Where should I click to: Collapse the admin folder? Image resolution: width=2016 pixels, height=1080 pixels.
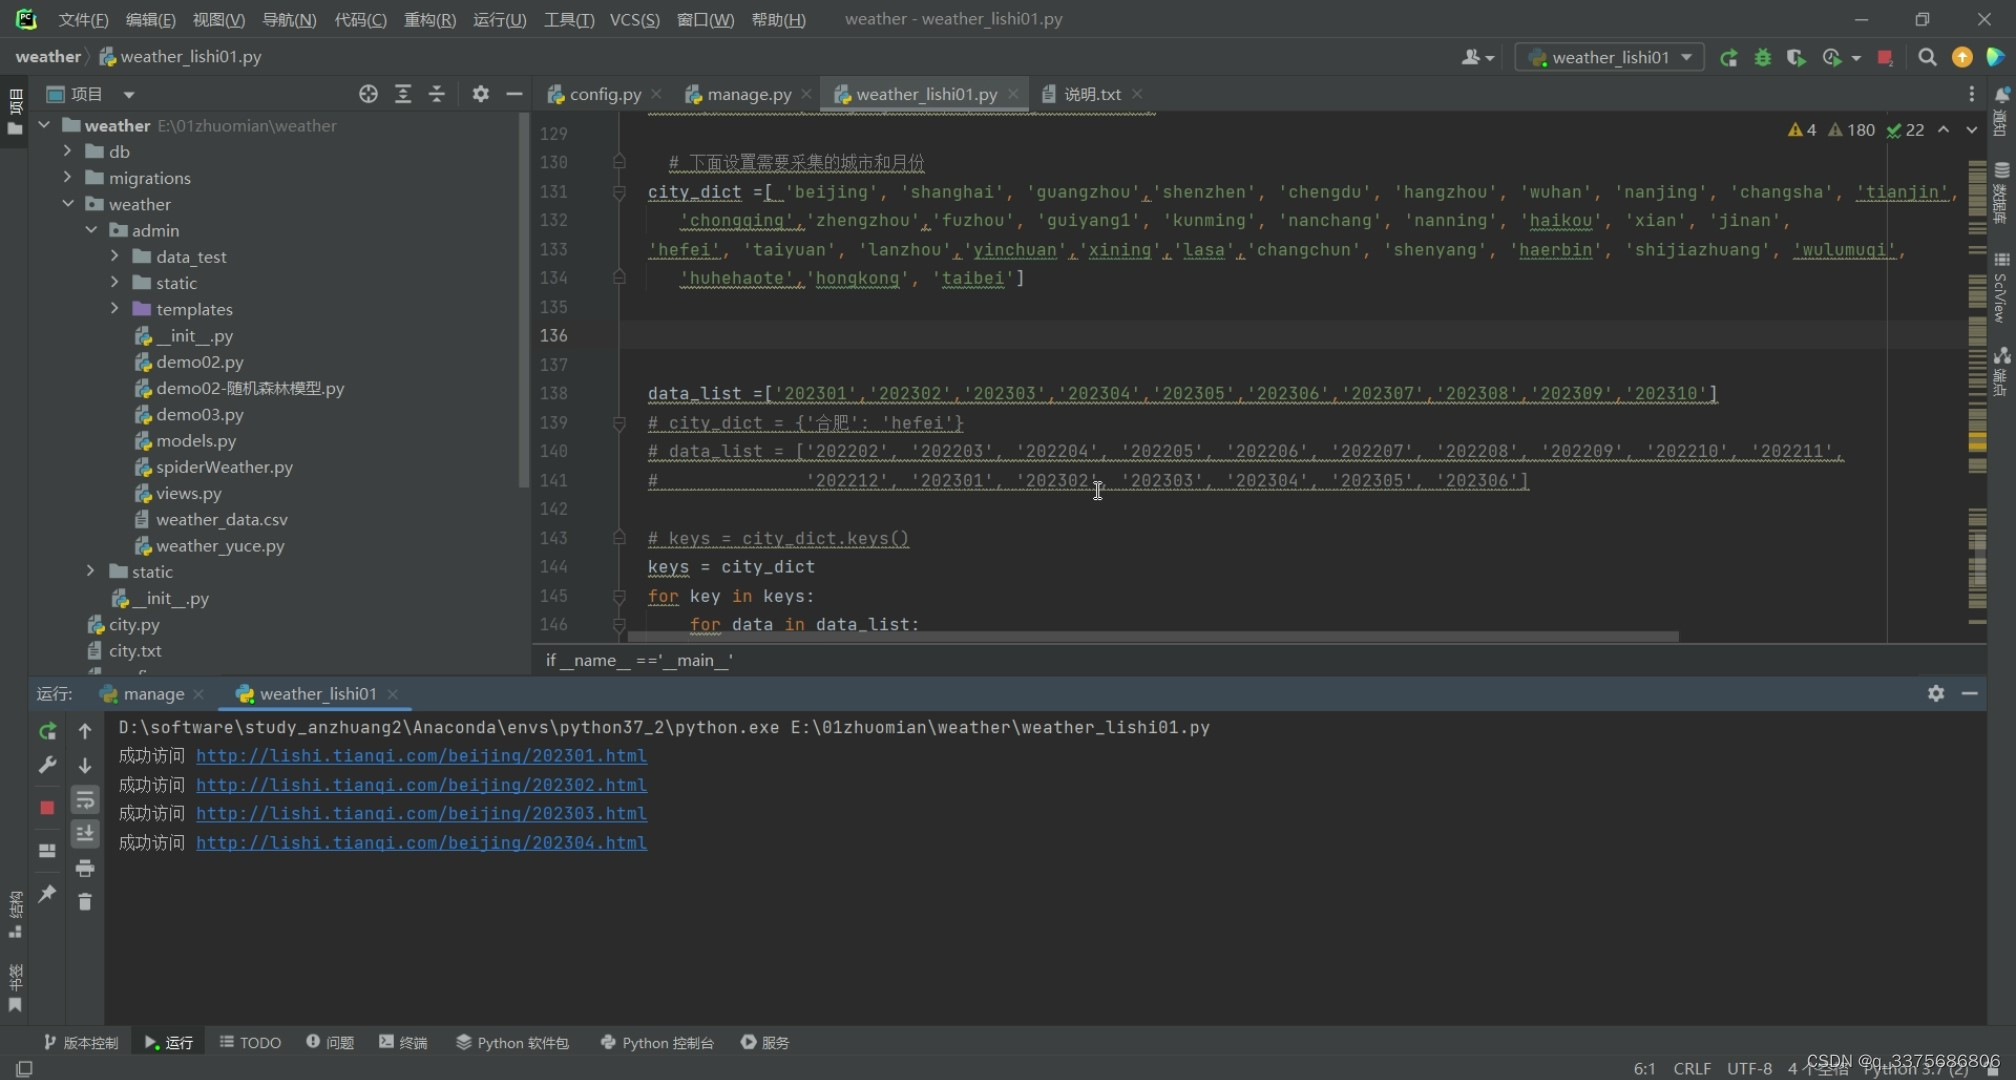pos(91,230)
